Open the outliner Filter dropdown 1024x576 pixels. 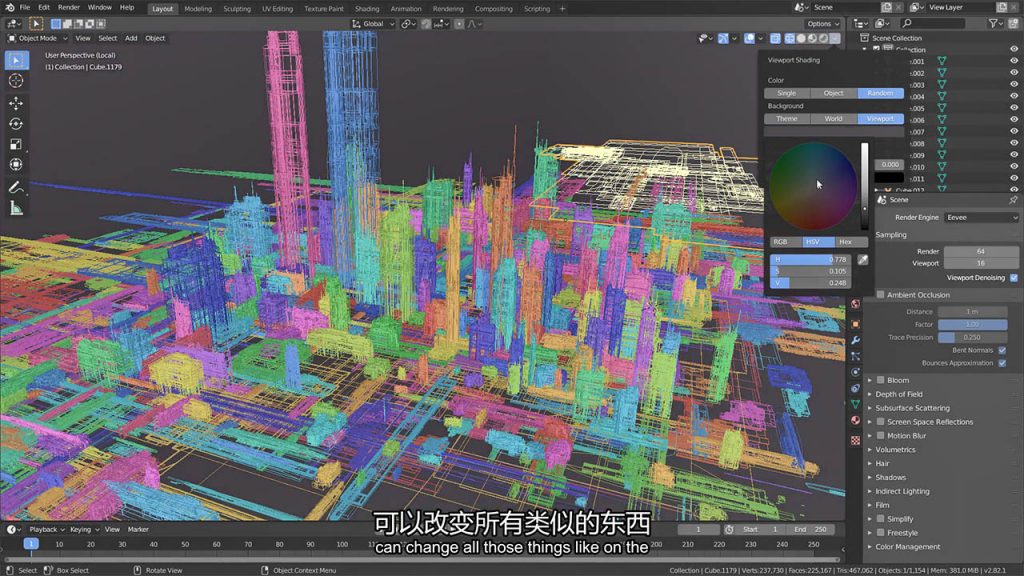tap(996, 24)
